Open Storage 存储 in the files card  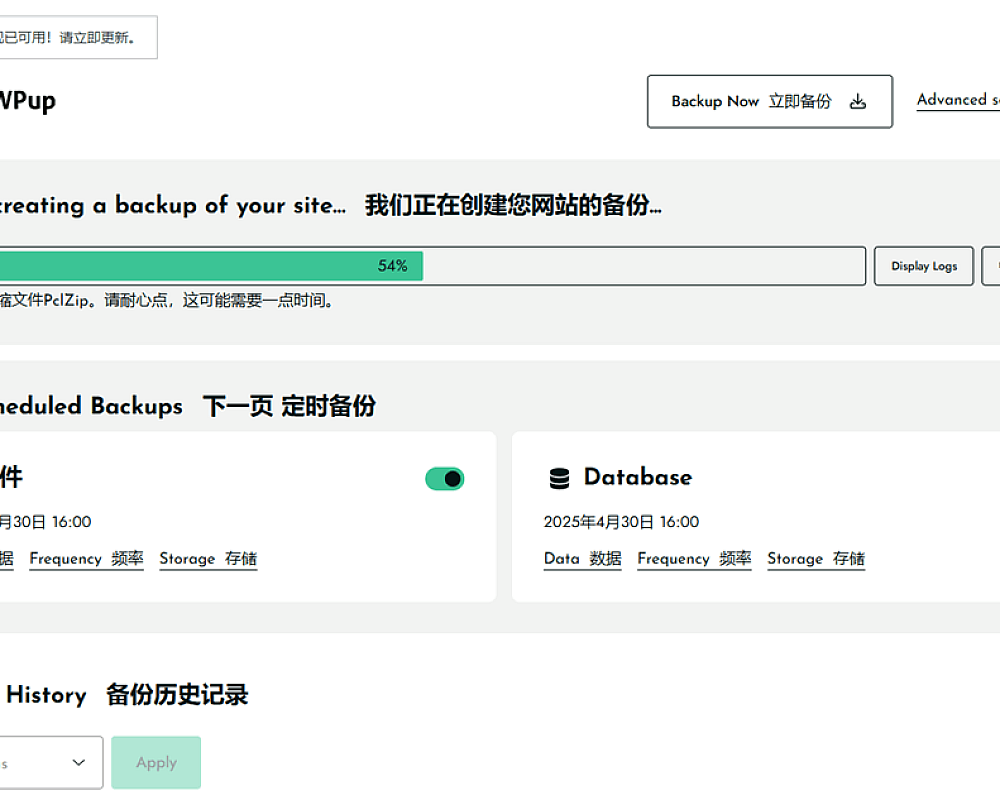[208, 559]
